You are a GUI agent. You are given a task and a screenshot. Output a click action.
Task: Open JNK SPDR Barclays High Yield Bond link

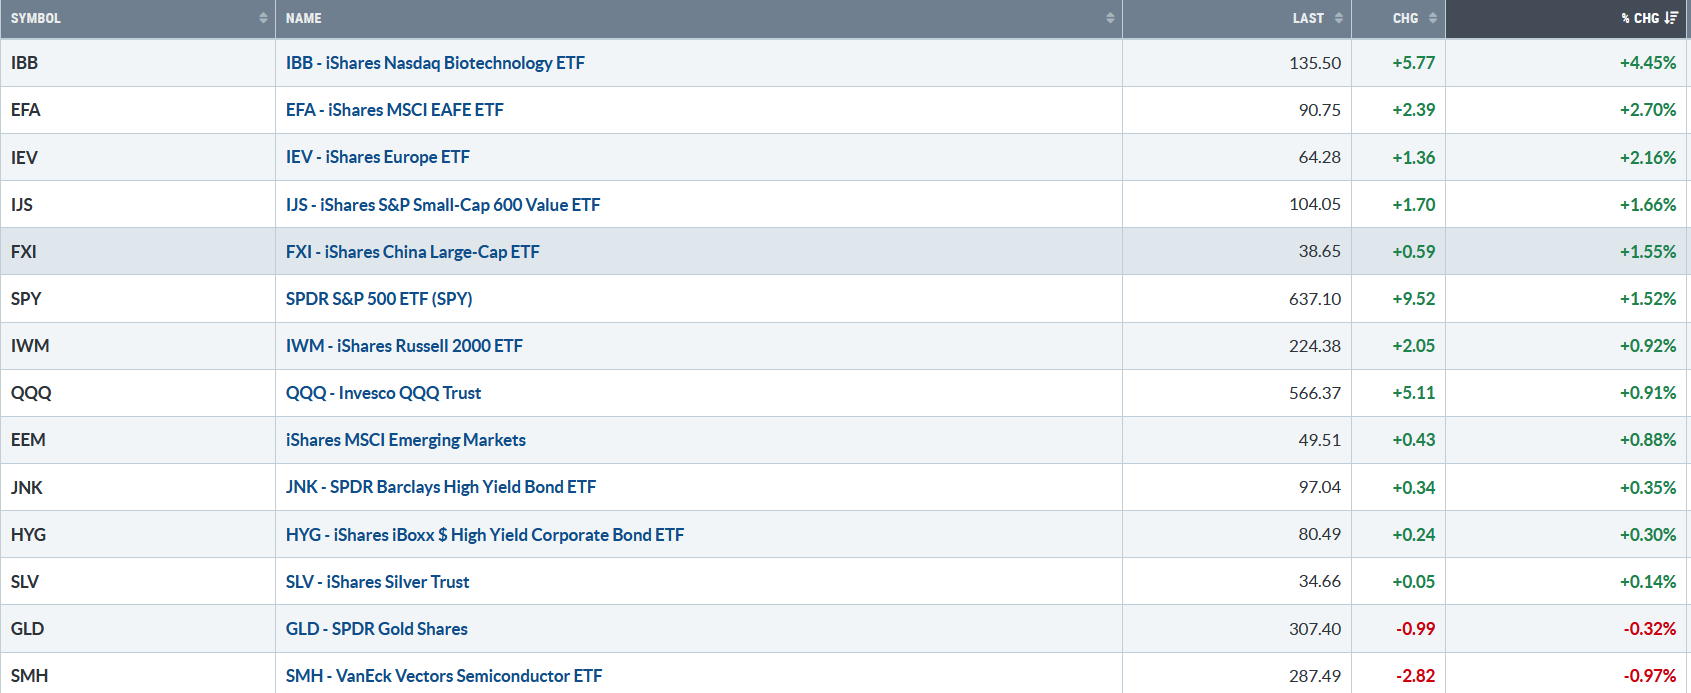440,487
